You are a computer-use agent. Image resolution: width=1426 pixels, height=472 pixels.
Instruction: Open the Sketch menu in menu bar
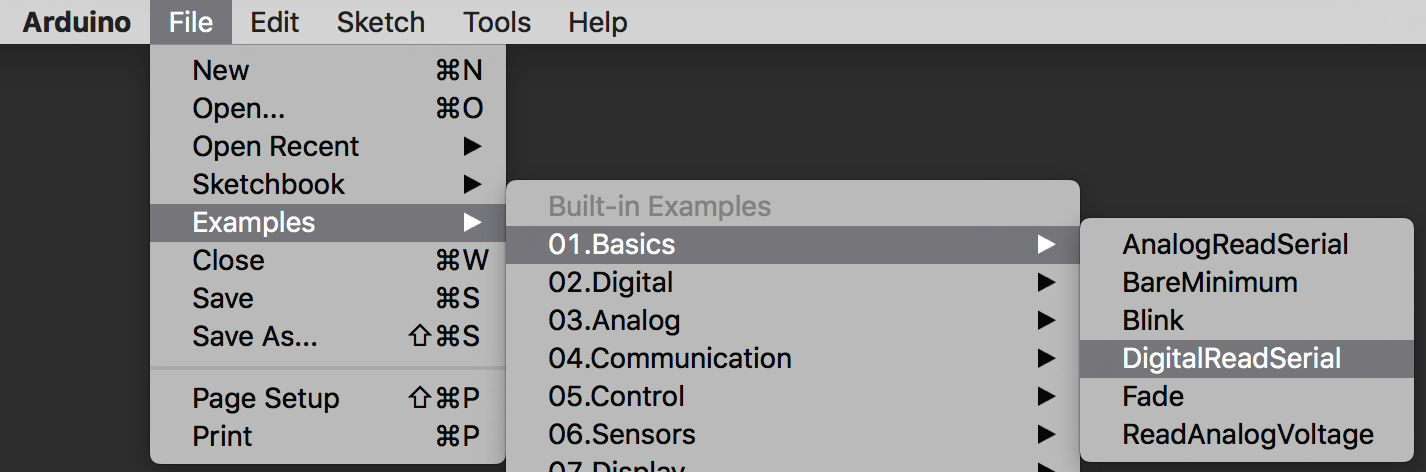click(x=380, y=22)
